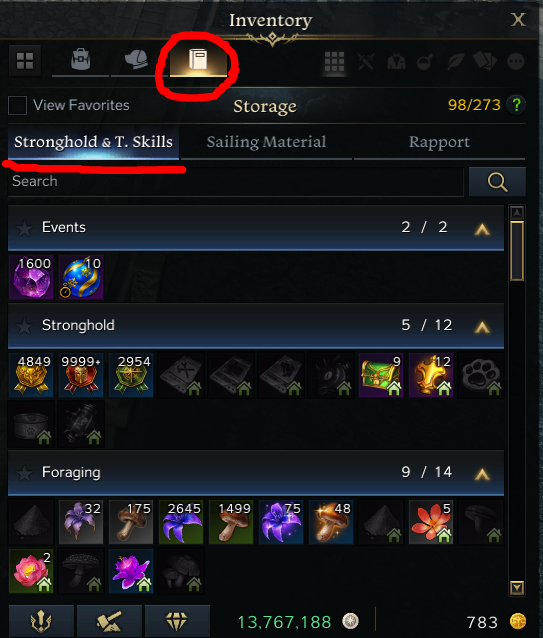Click the diamond icon at the bottom
543x638 pixels.
(x=177, y=622)
